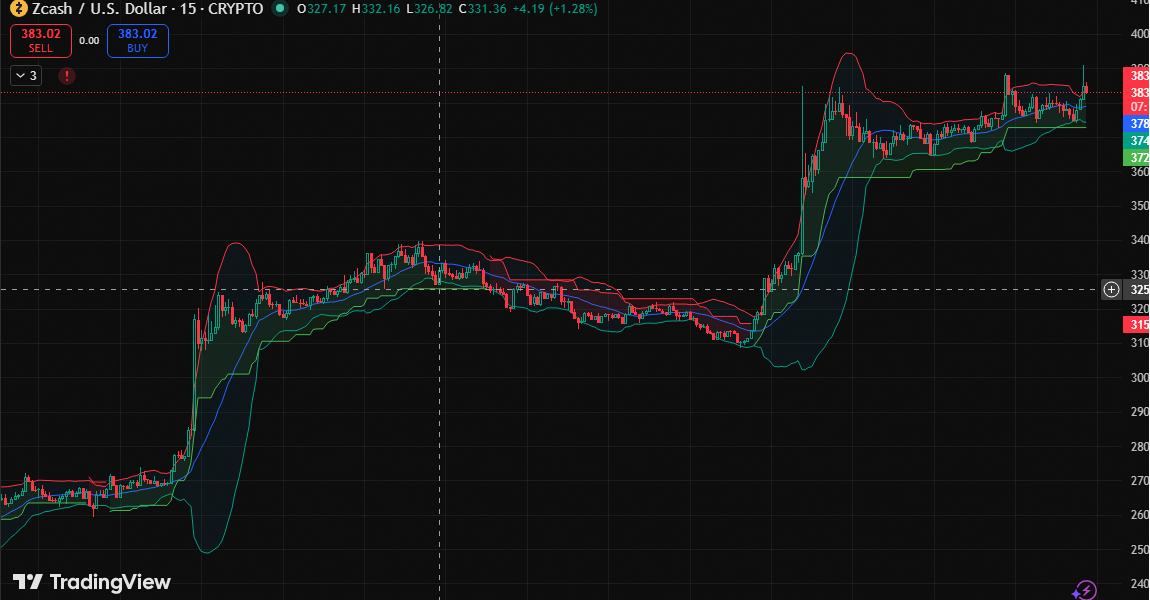Click the 270 price scale label
Screen dimensions: 1150x600
pyautogui.click(x=1139, y=480)
